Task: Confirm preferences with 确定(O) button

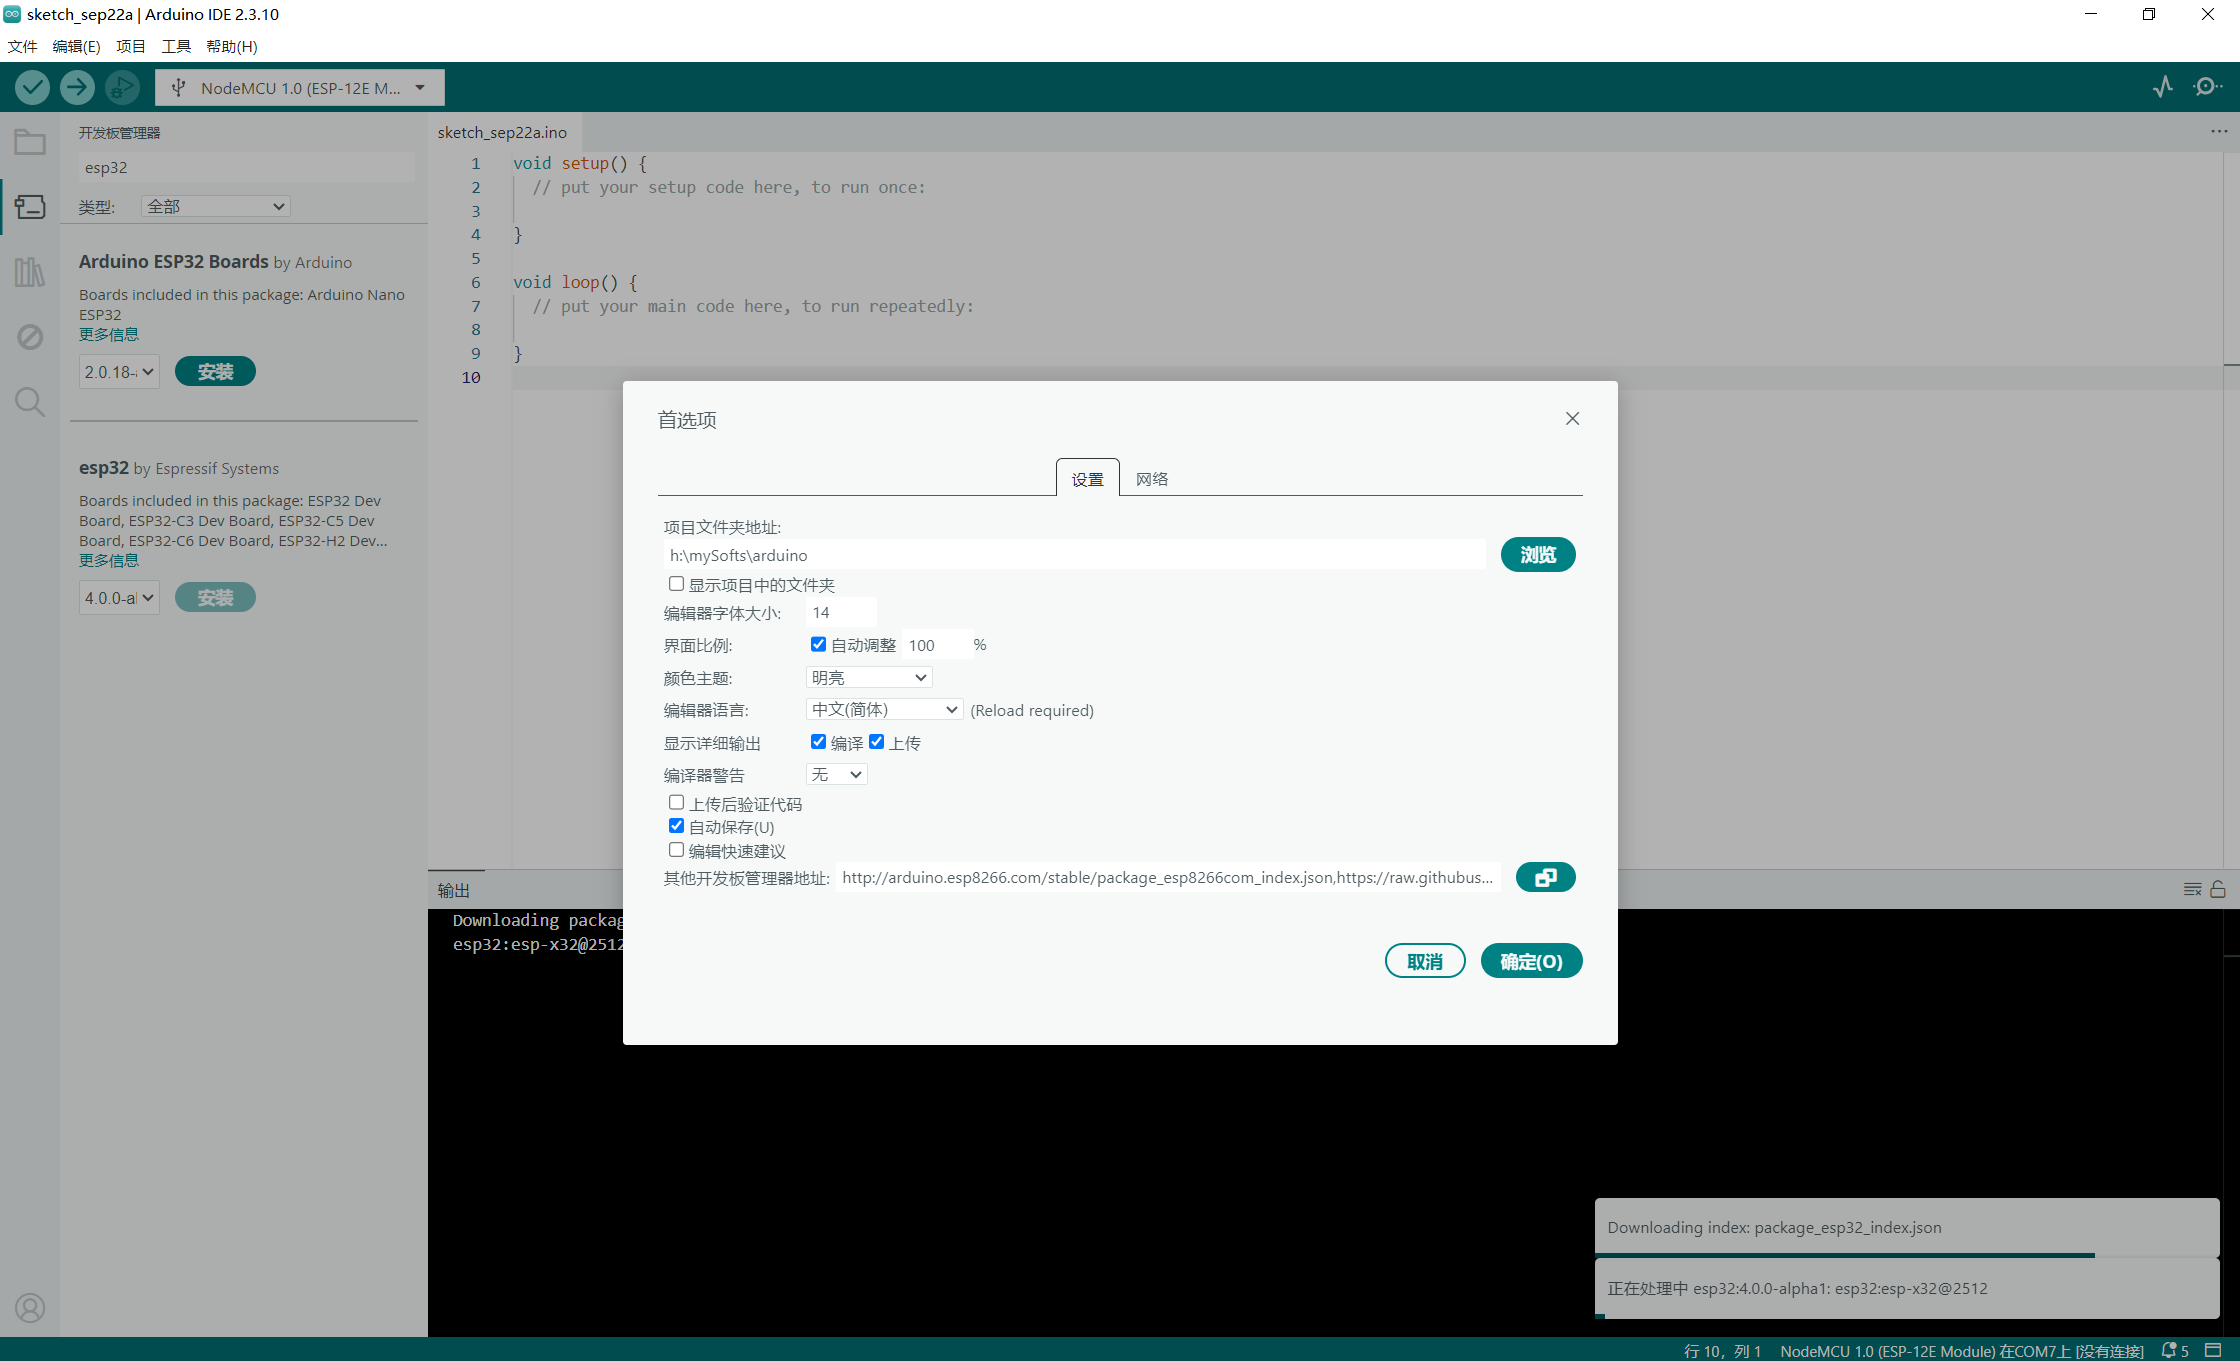Action: pyautogui.click(x=1531, y=961)
